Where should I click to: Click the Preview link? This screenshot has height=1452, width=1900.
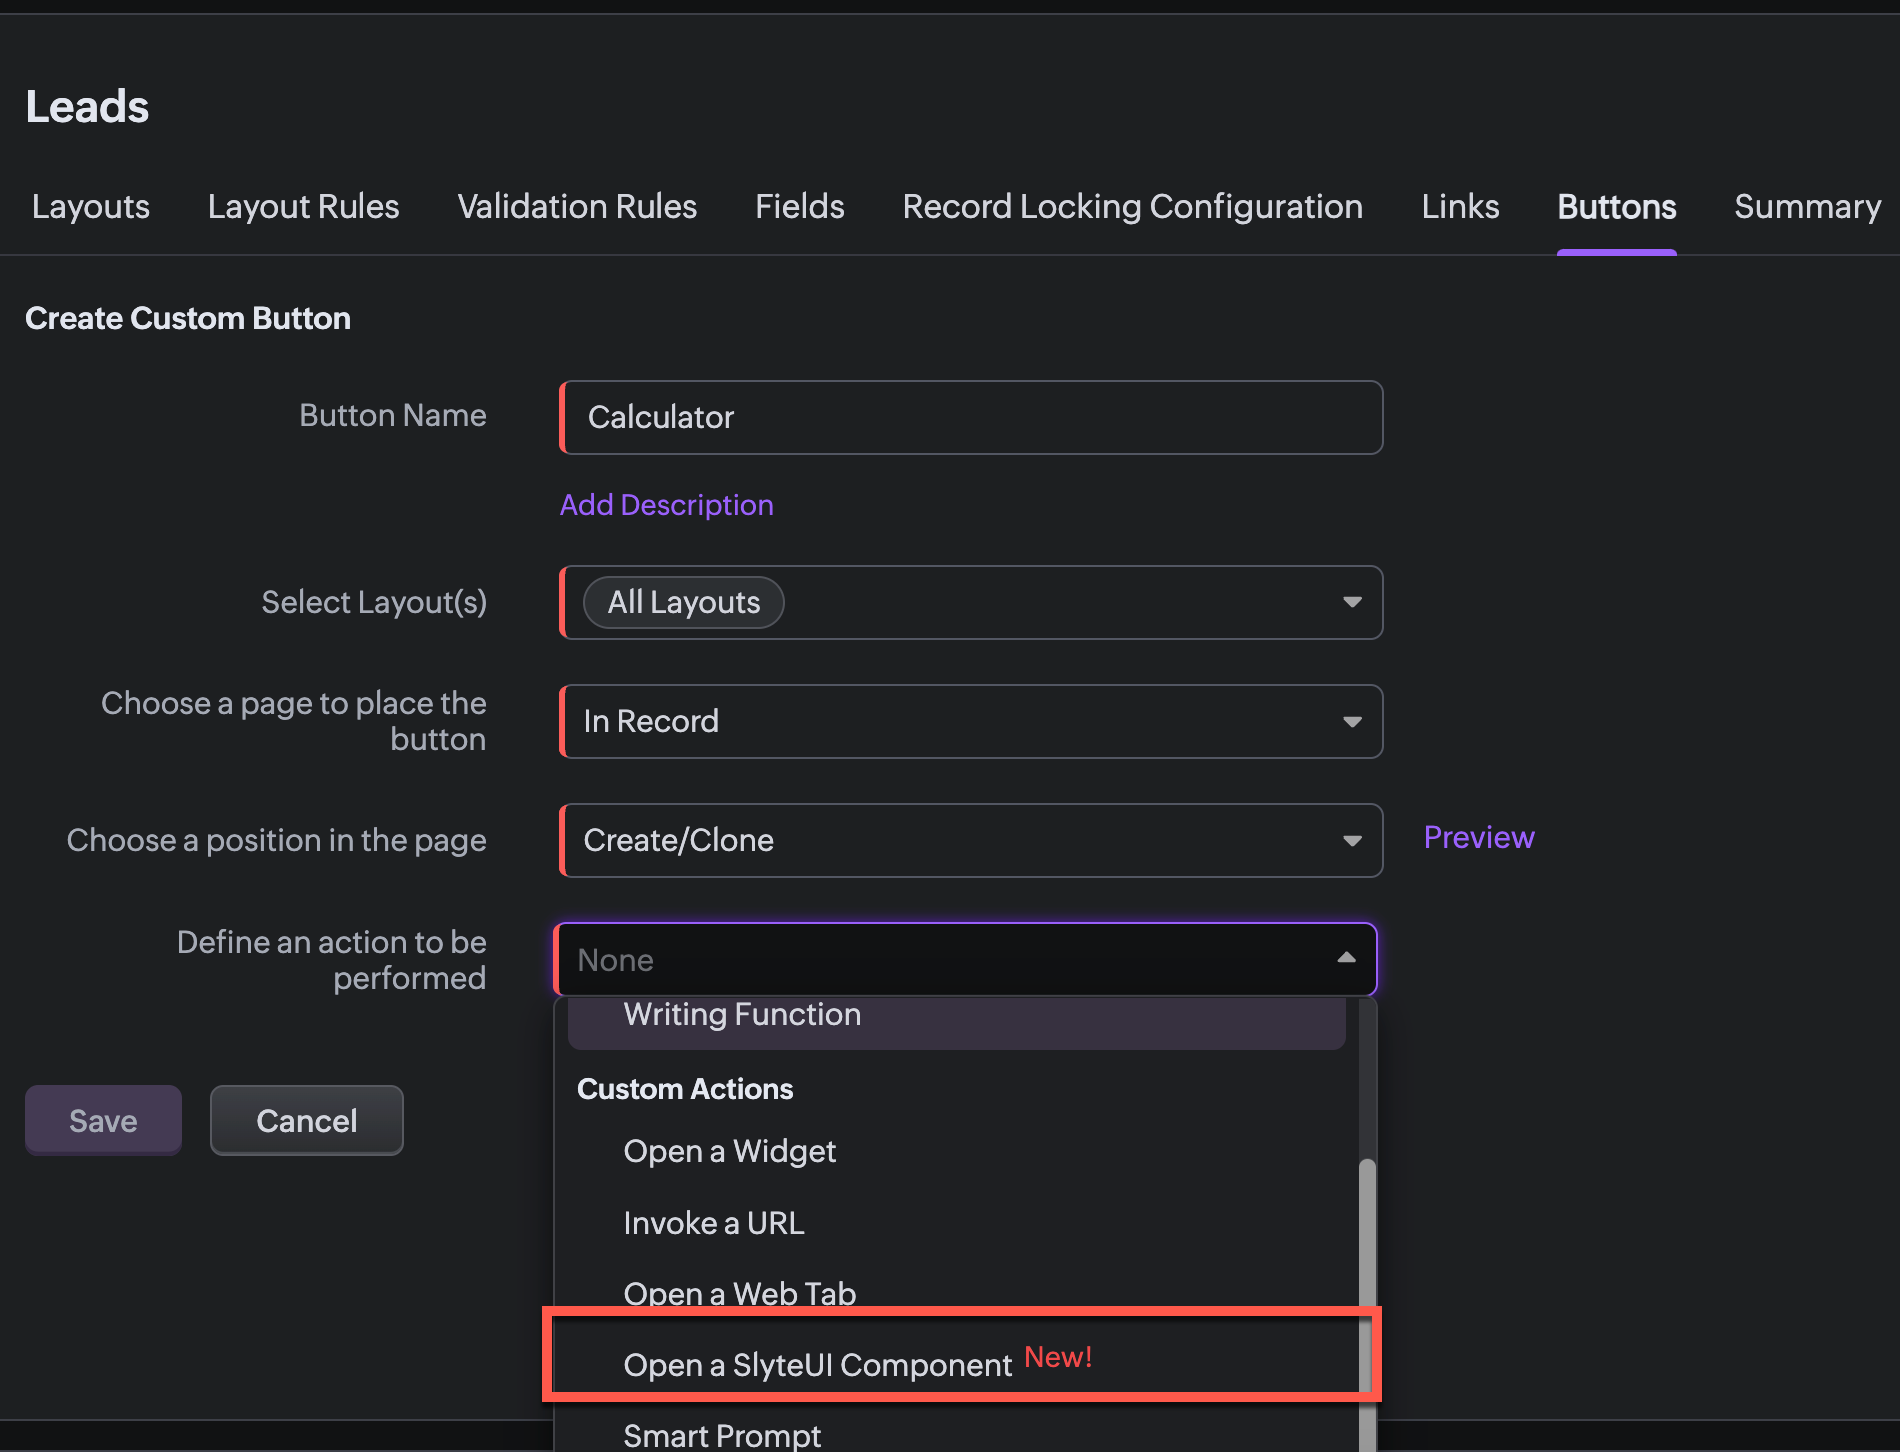click(x=1478, y=837)
